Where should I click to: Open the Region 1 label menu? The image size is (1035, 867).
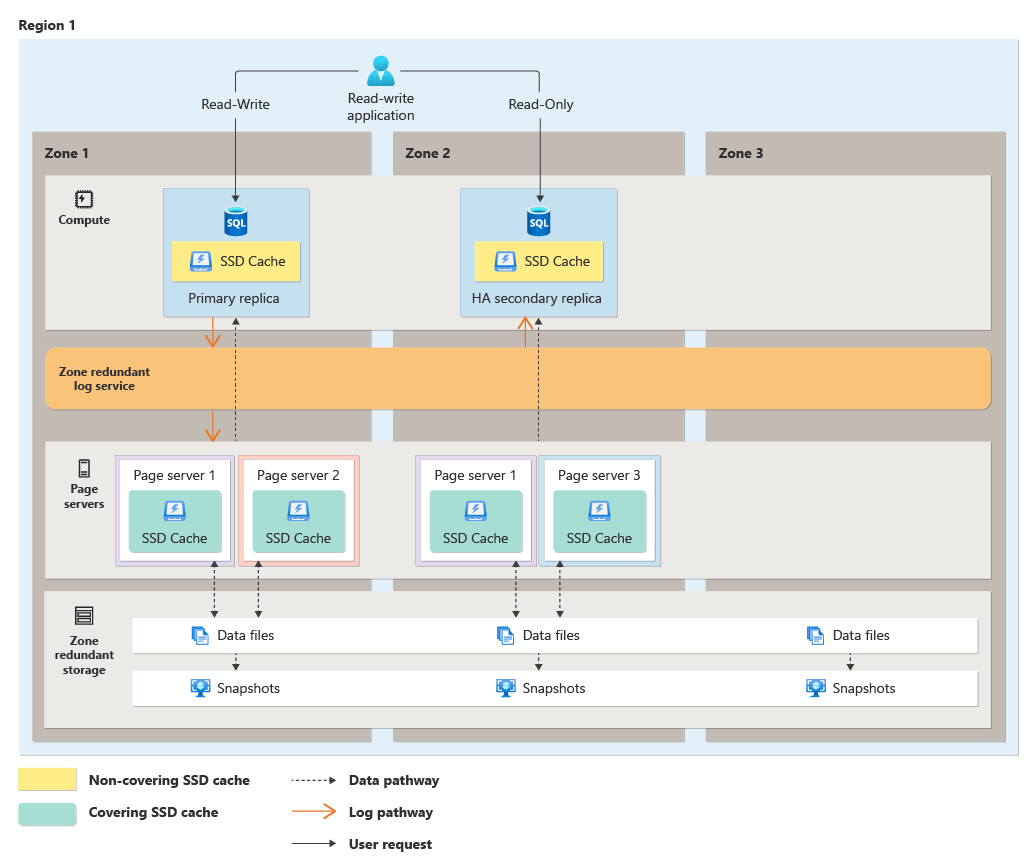click(x=47, y=25)
